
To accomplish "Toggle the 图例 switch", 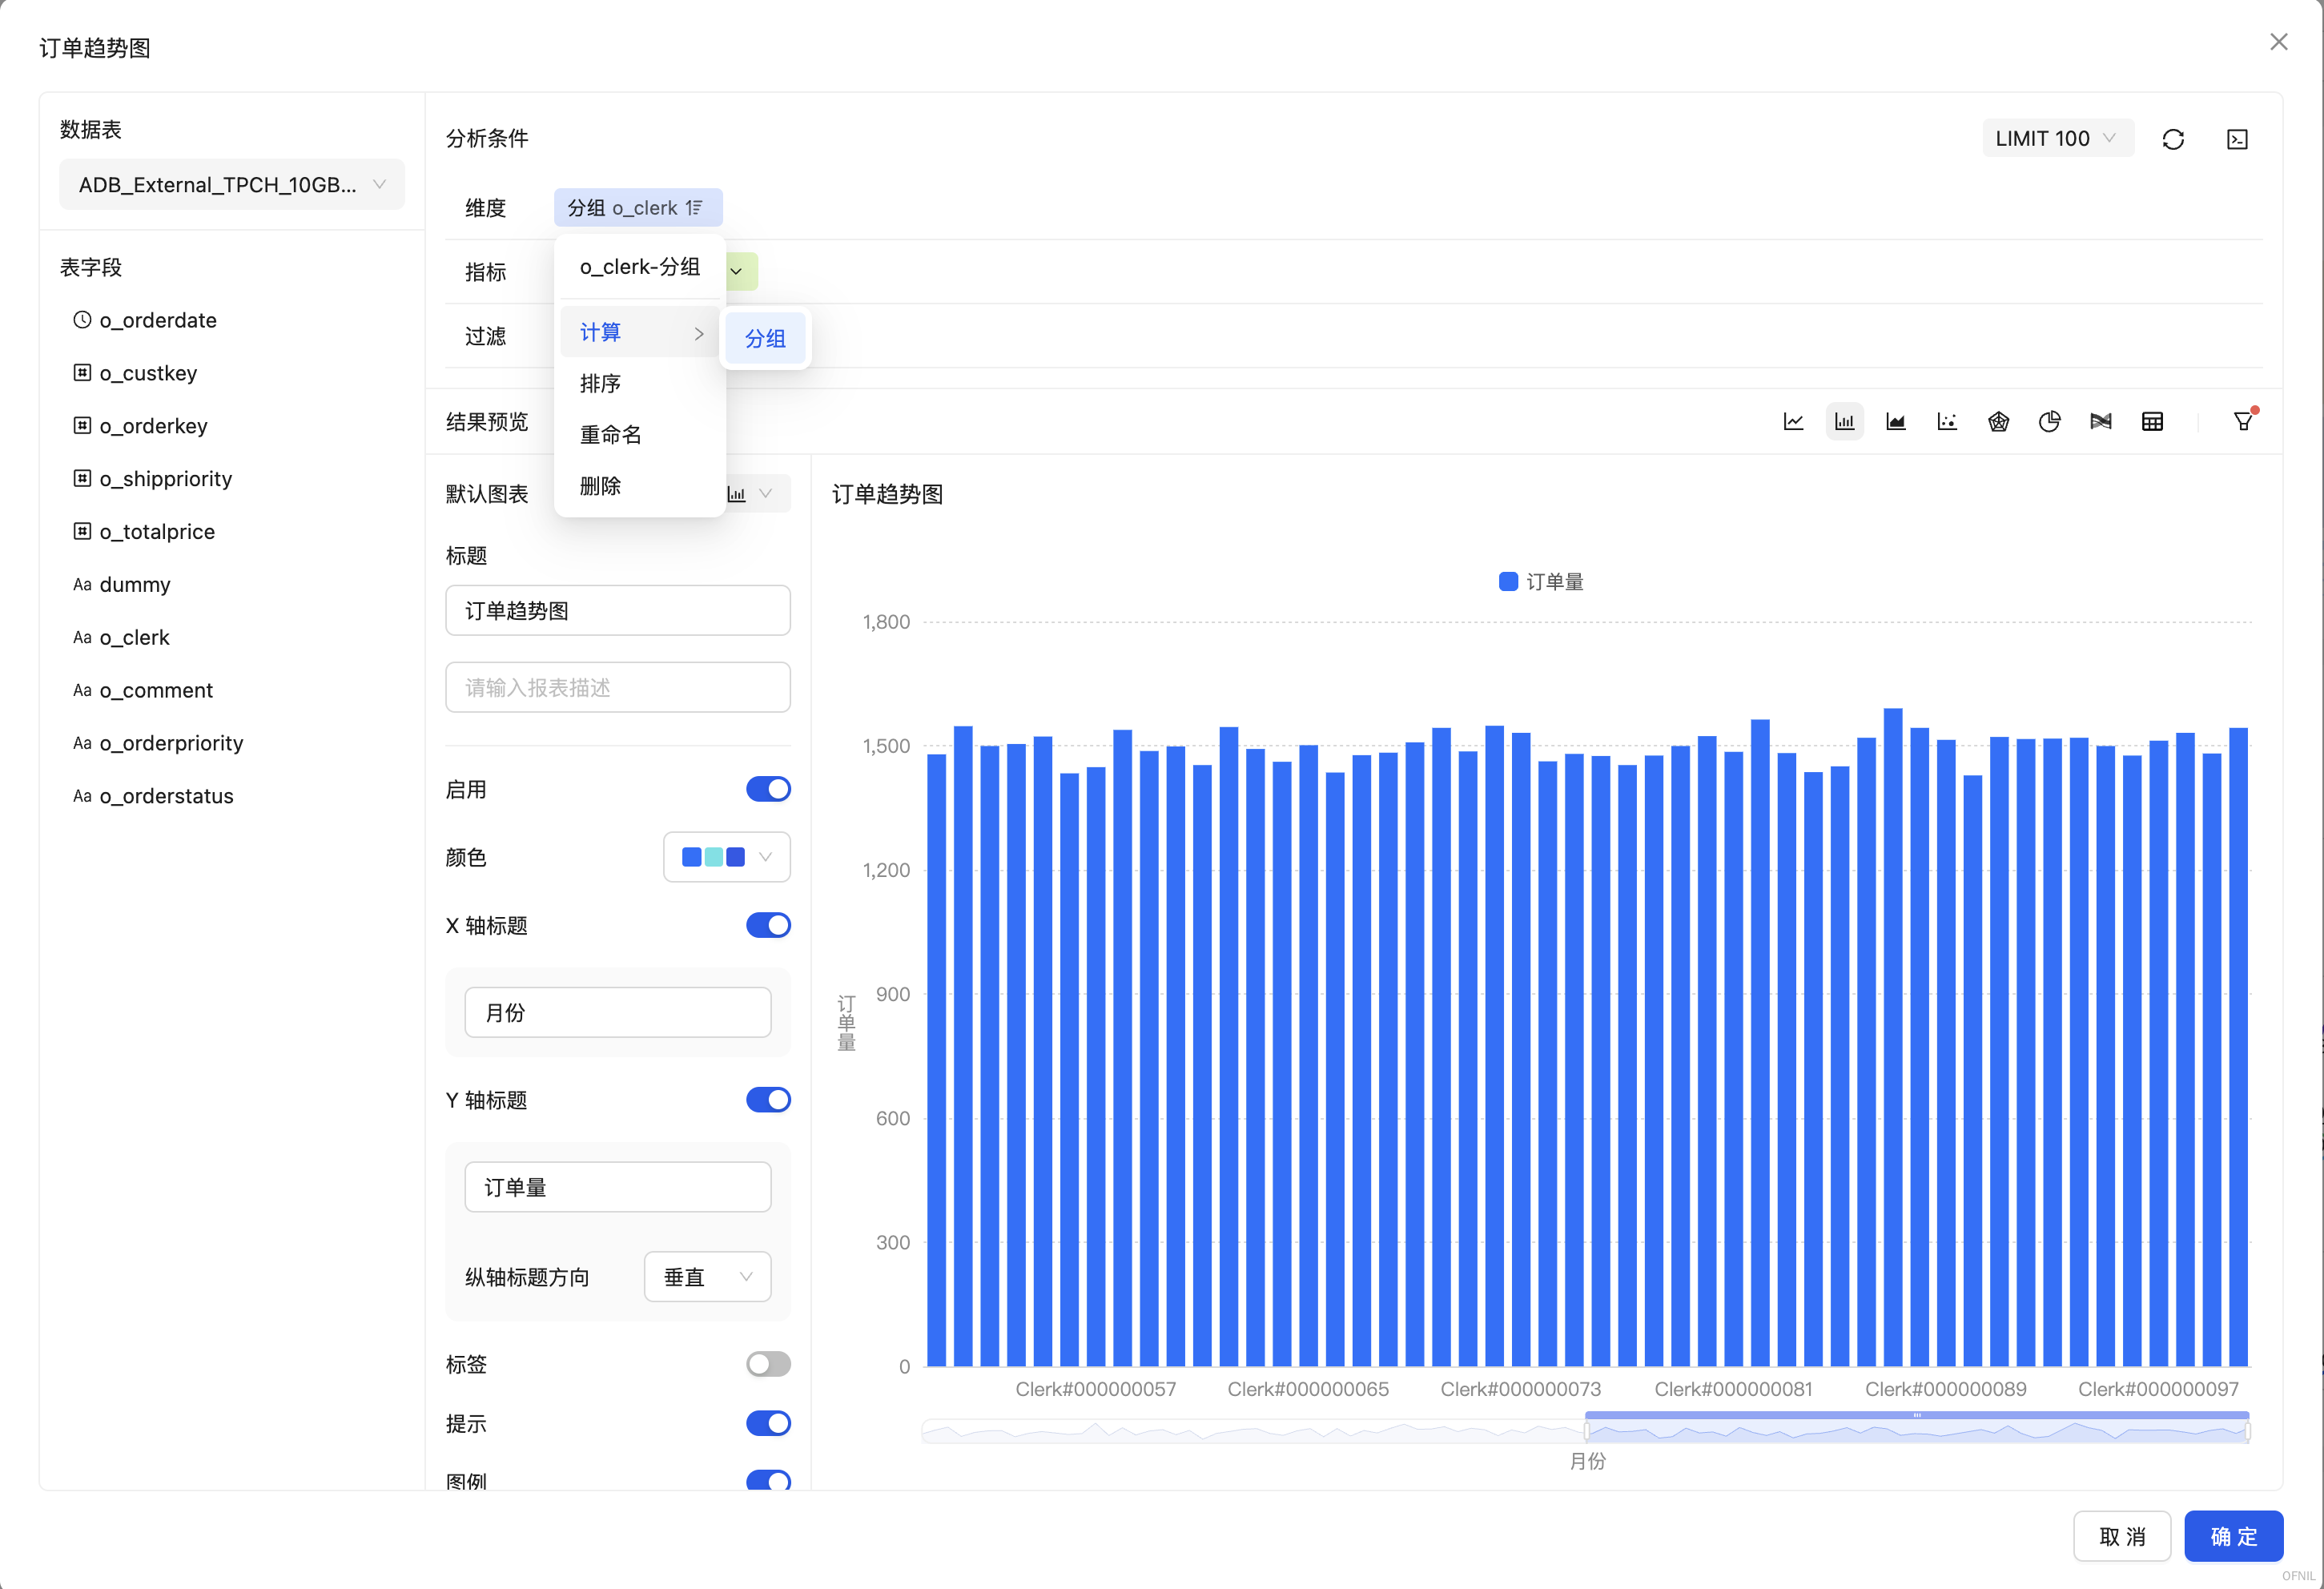I will (x=768, y=1480).
